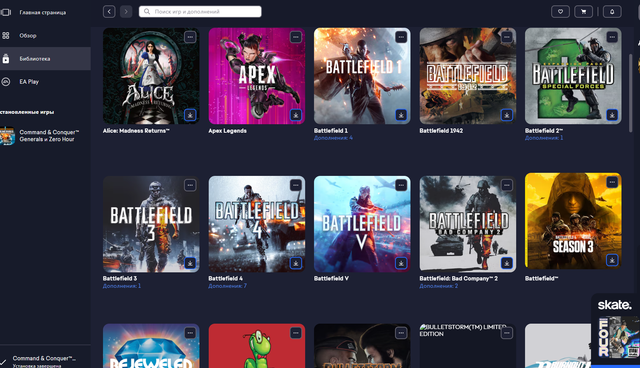The height and width of the screenshot is (368, 640).
Task: Open Command & Conquer install-complete notification
Action: coord(44,361)
